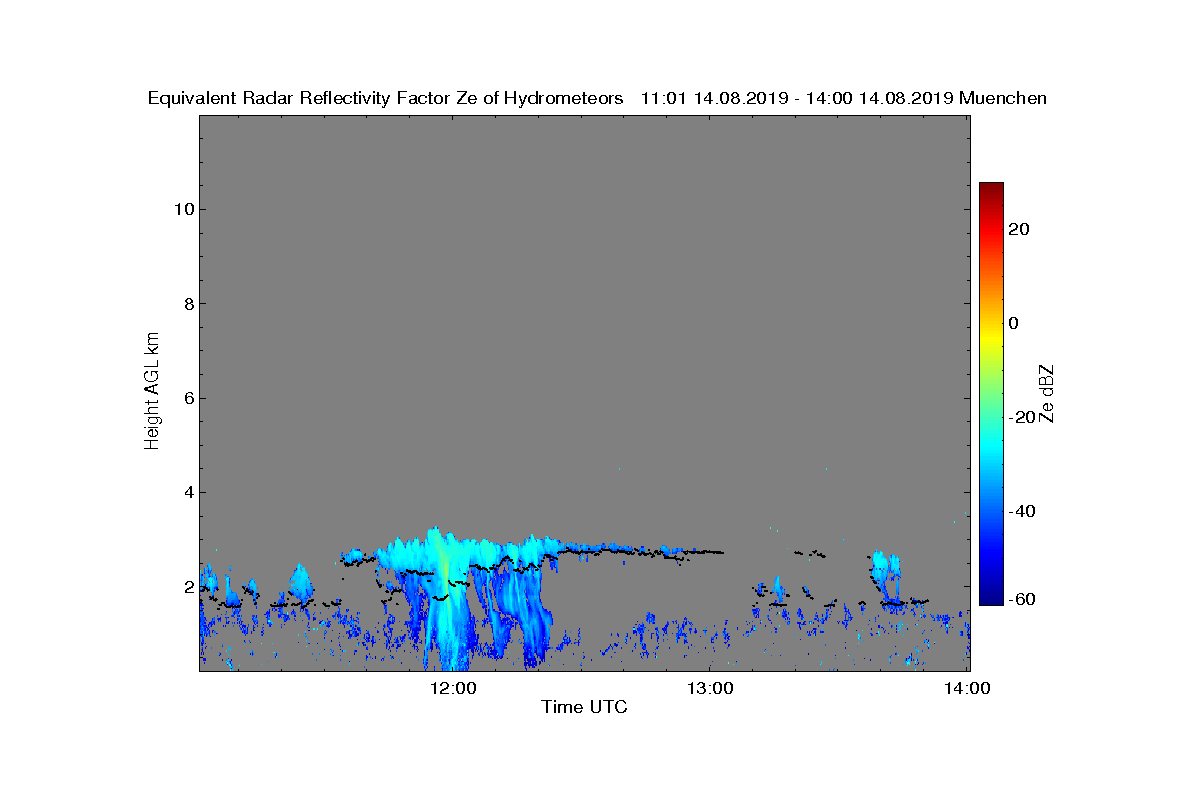Click the cyan -20 dBZ colorbar region
1200x800 pixels.
[991, 417]
